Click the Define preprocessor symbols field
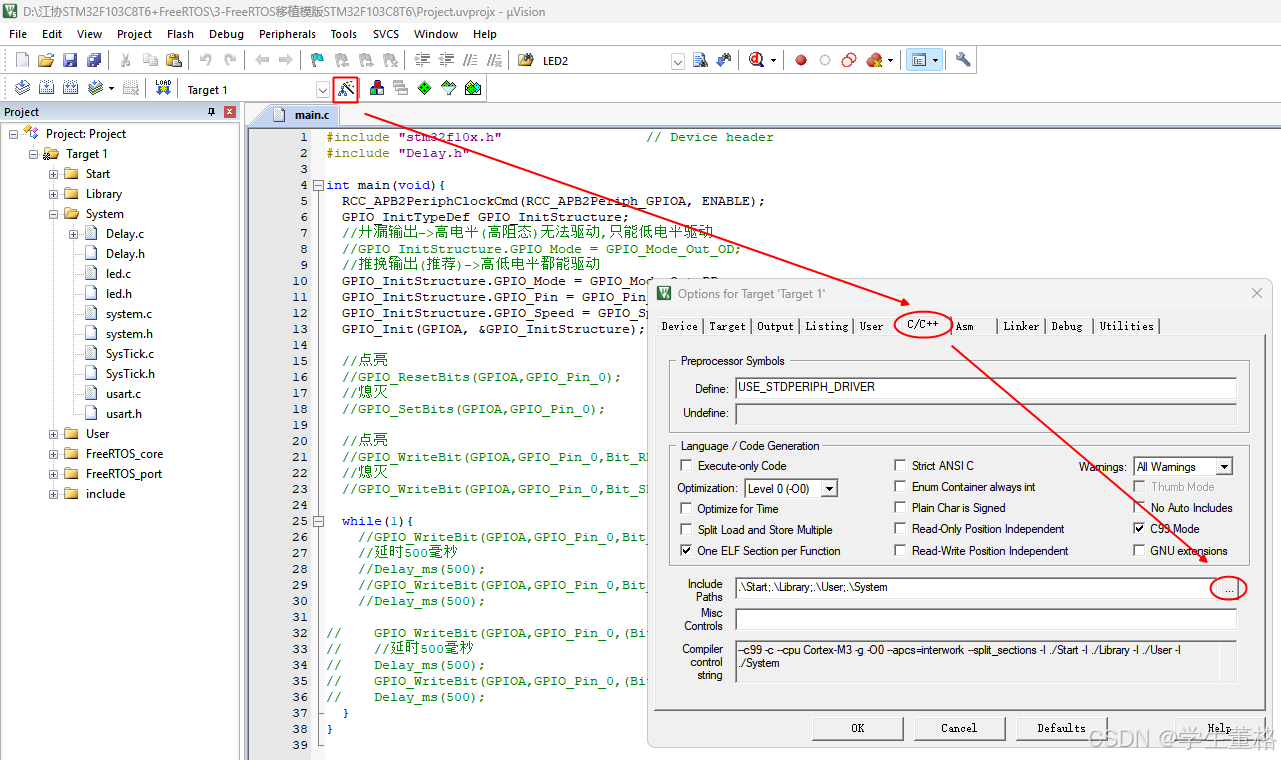1281x760 pixels. pyautogui.click(x=985, y=387)
